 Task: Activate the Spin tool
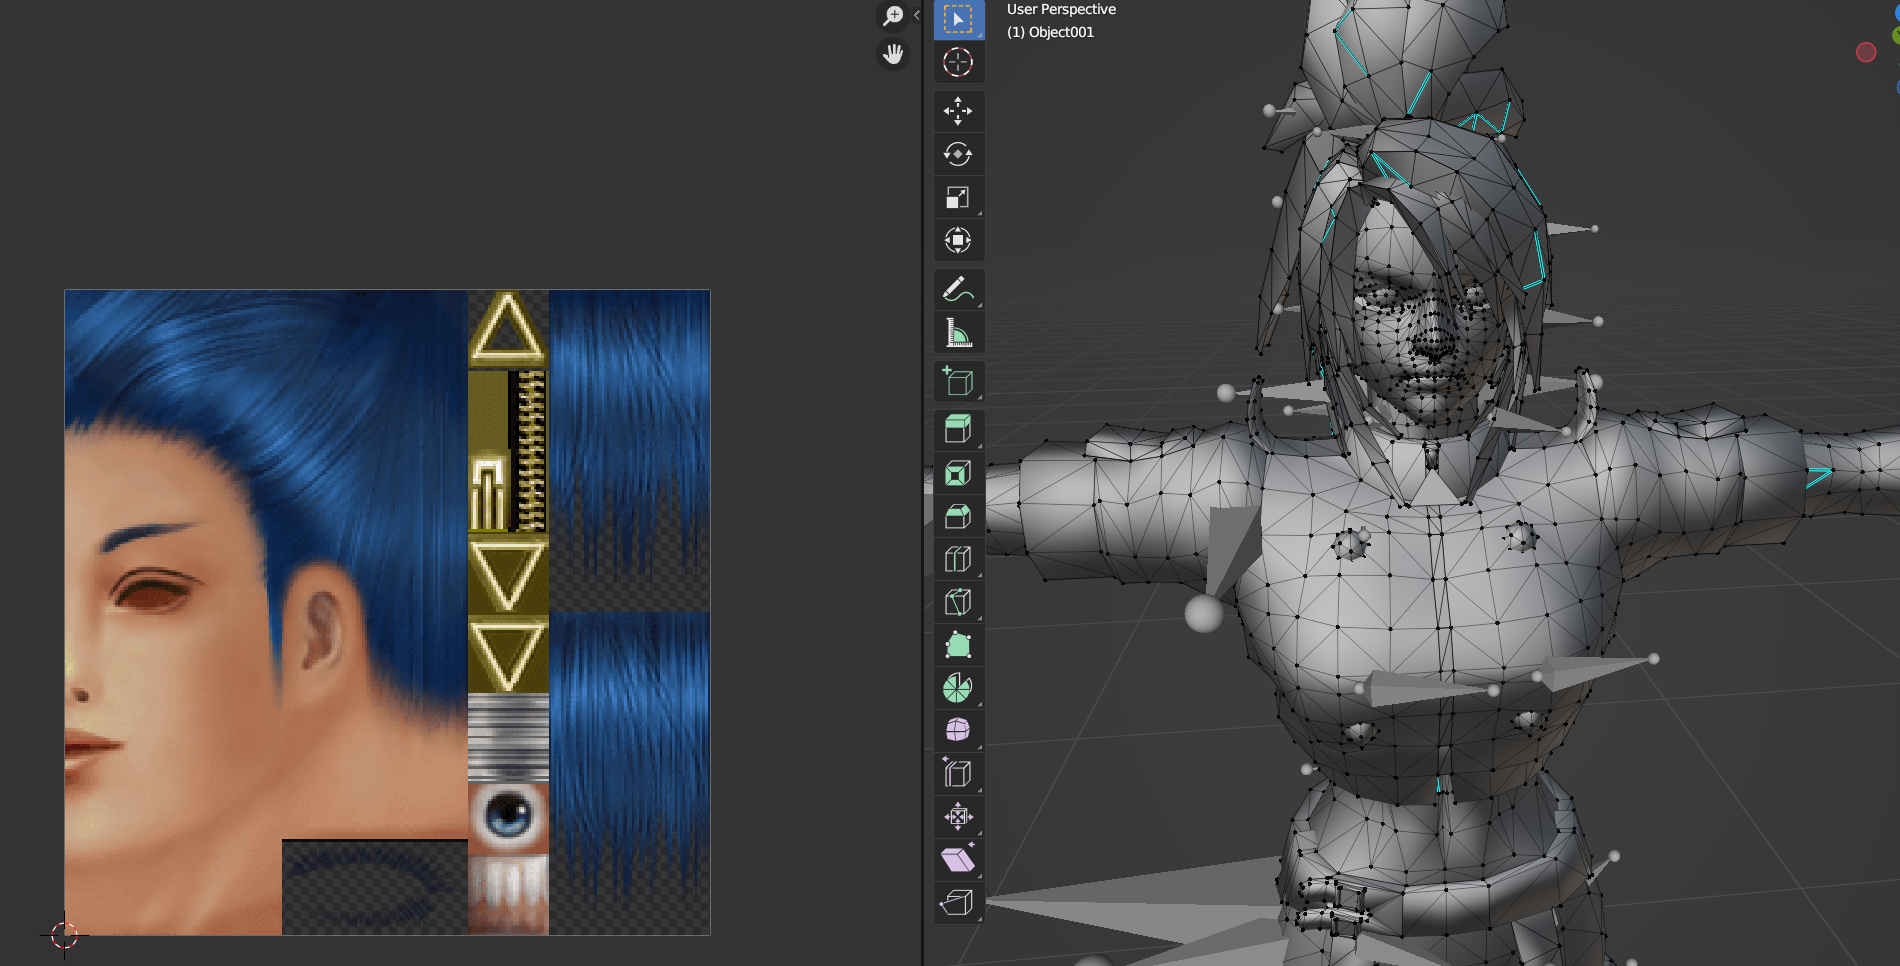pos(958,688)
